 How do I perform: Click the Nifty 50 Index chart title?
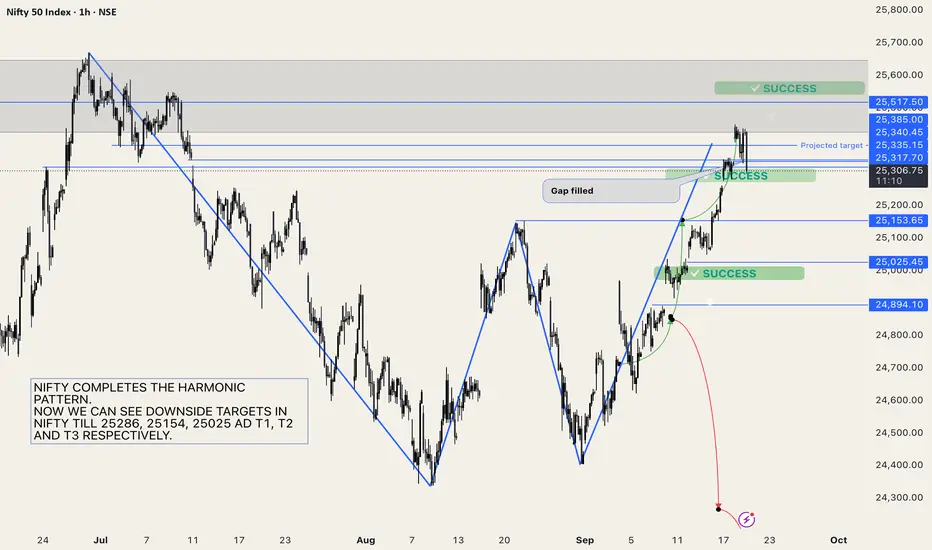tap(61, 12)
